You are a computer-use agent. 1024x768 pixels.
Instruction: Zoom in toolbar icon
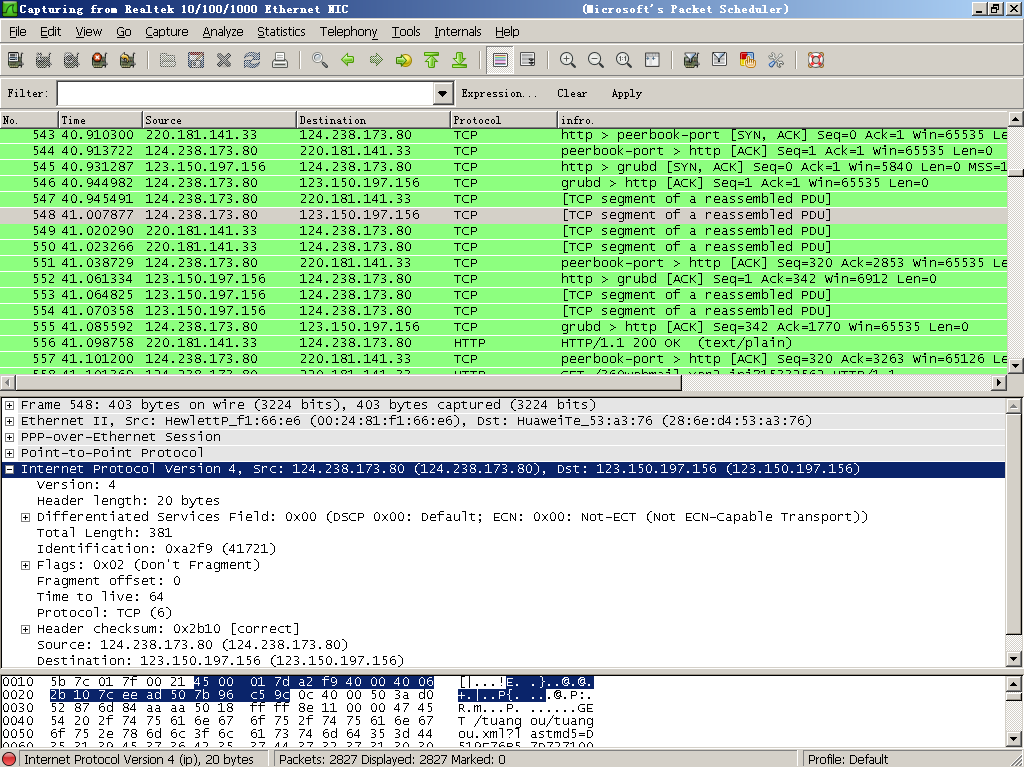pos(568,60)
